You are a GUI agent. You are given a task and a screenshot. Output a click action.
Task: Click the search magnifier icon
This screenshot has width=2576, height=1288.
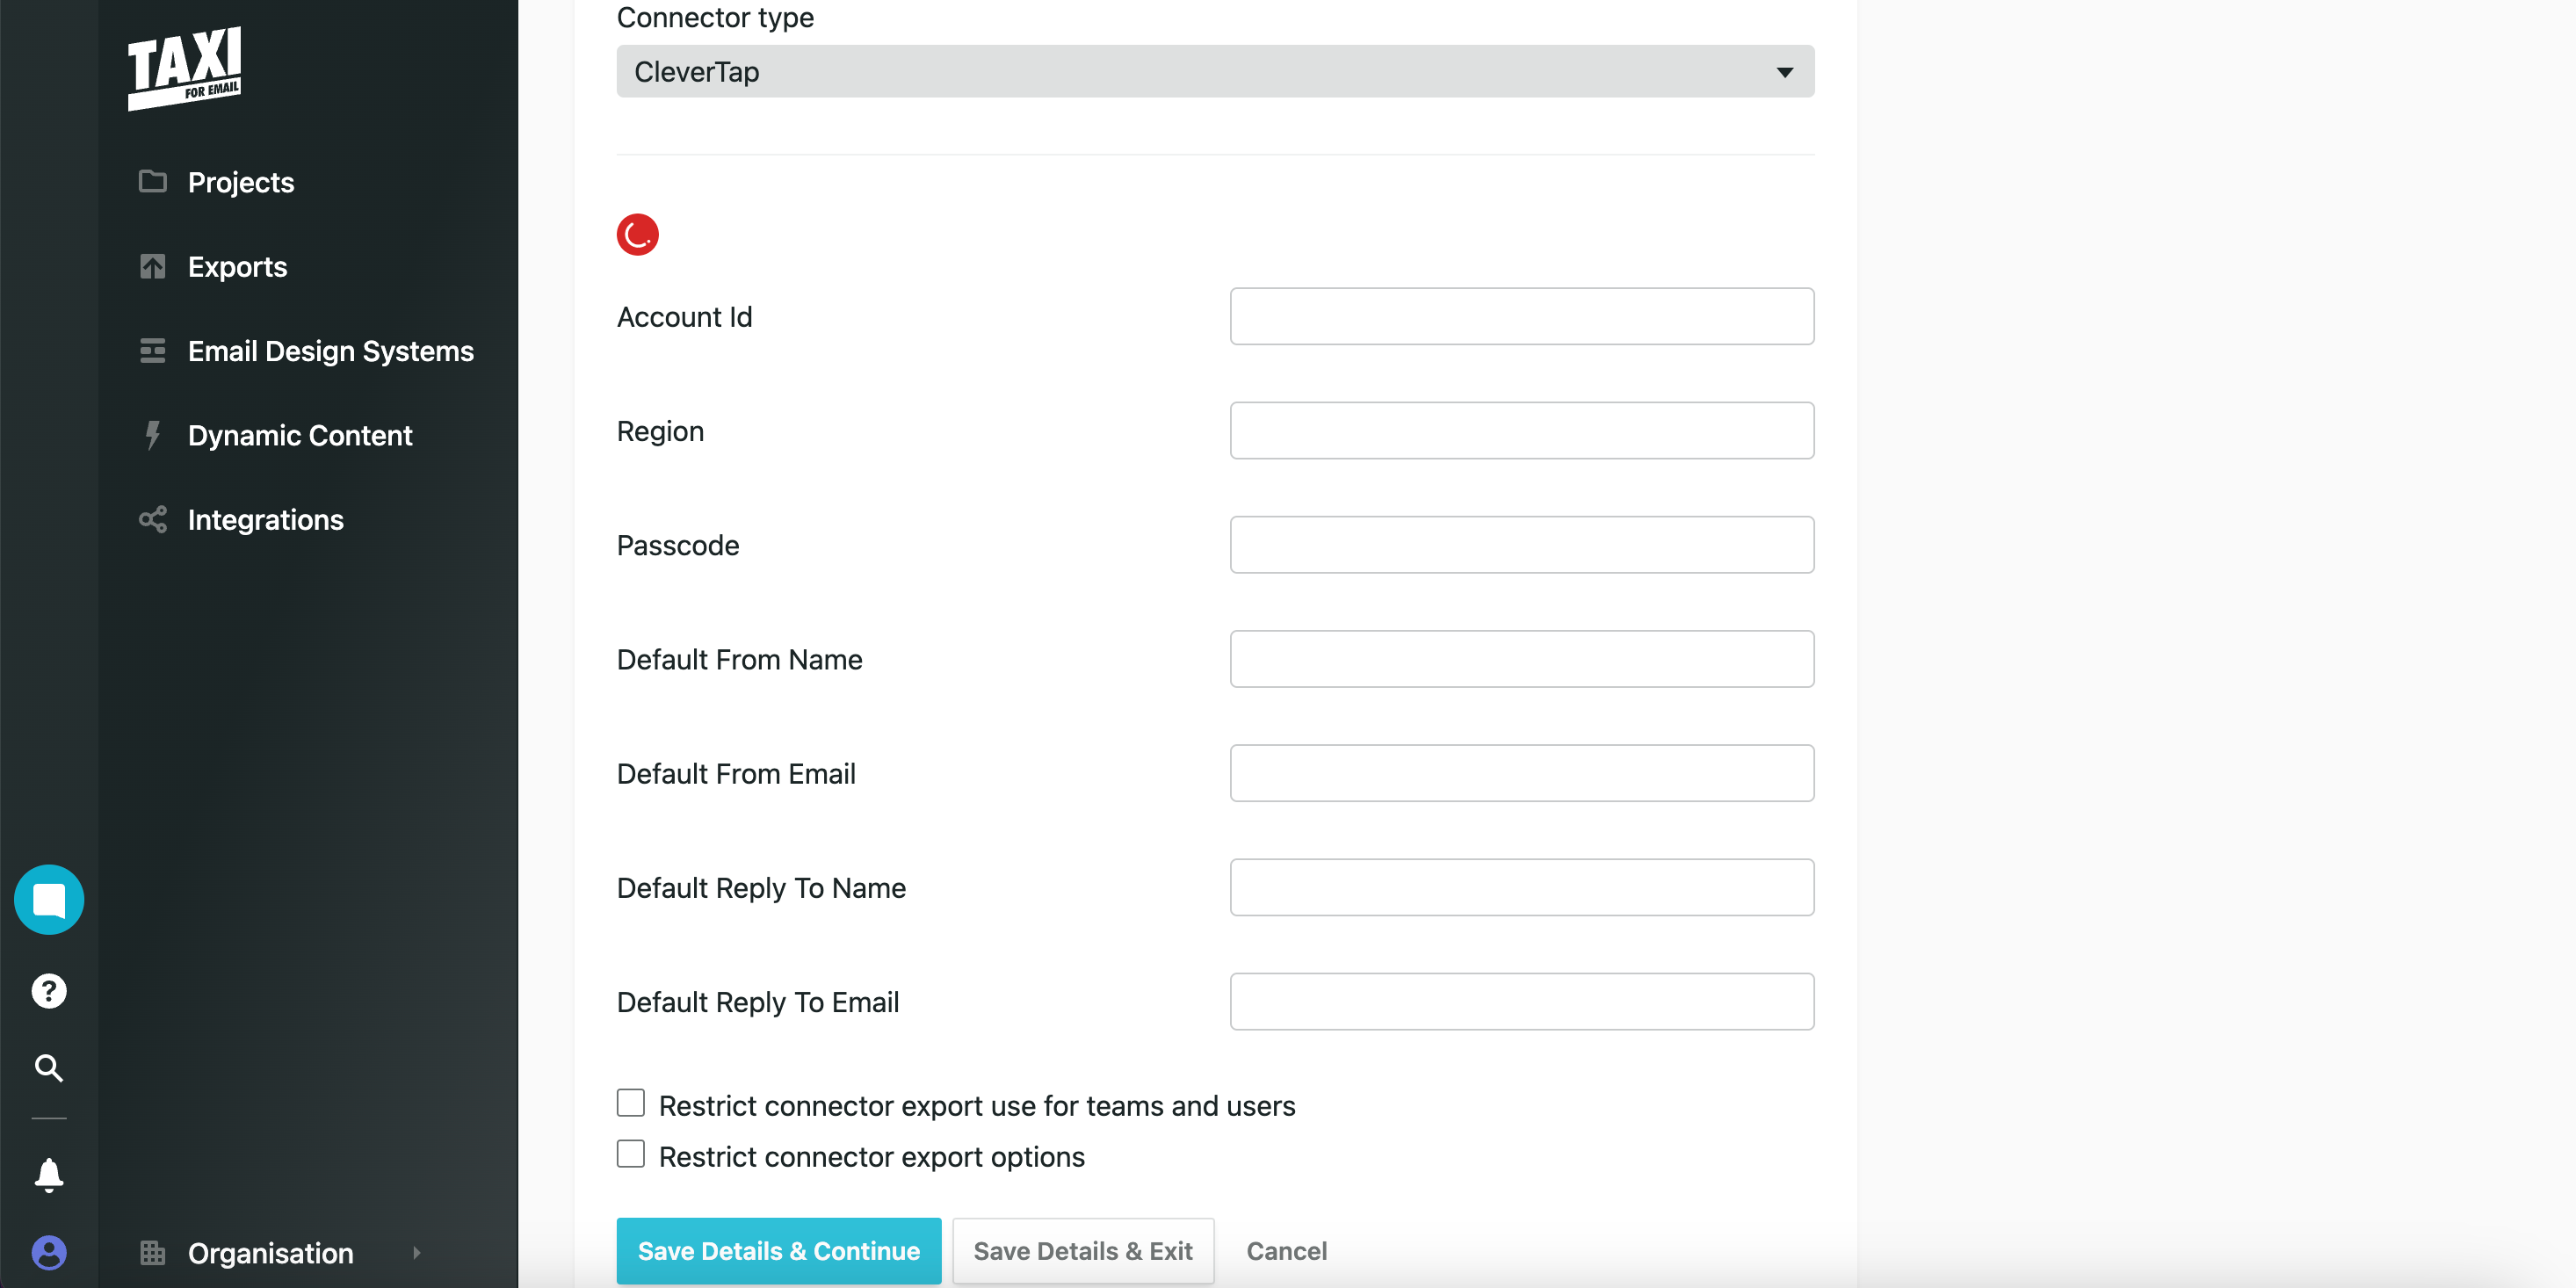point(49,1068)
